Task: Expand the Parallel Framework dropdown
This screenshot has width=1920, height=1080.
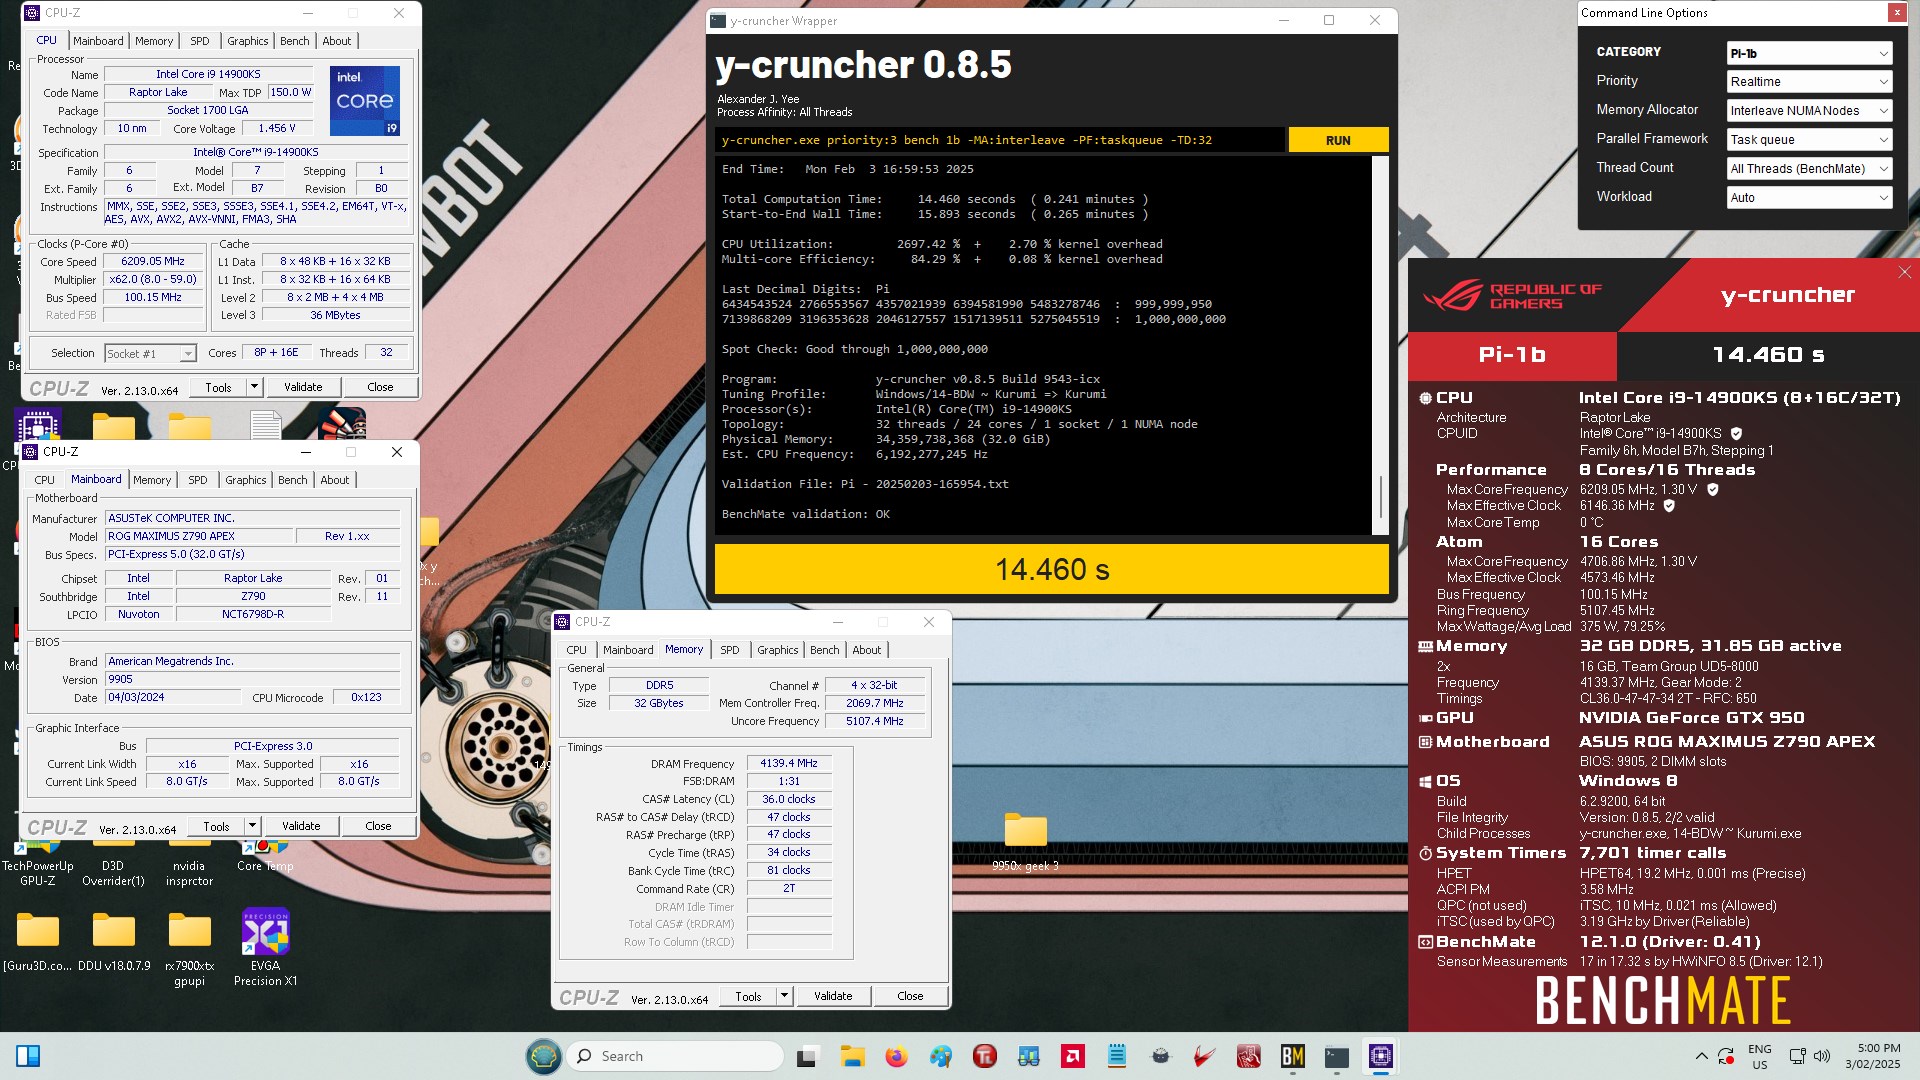Action: point(1809,140)
